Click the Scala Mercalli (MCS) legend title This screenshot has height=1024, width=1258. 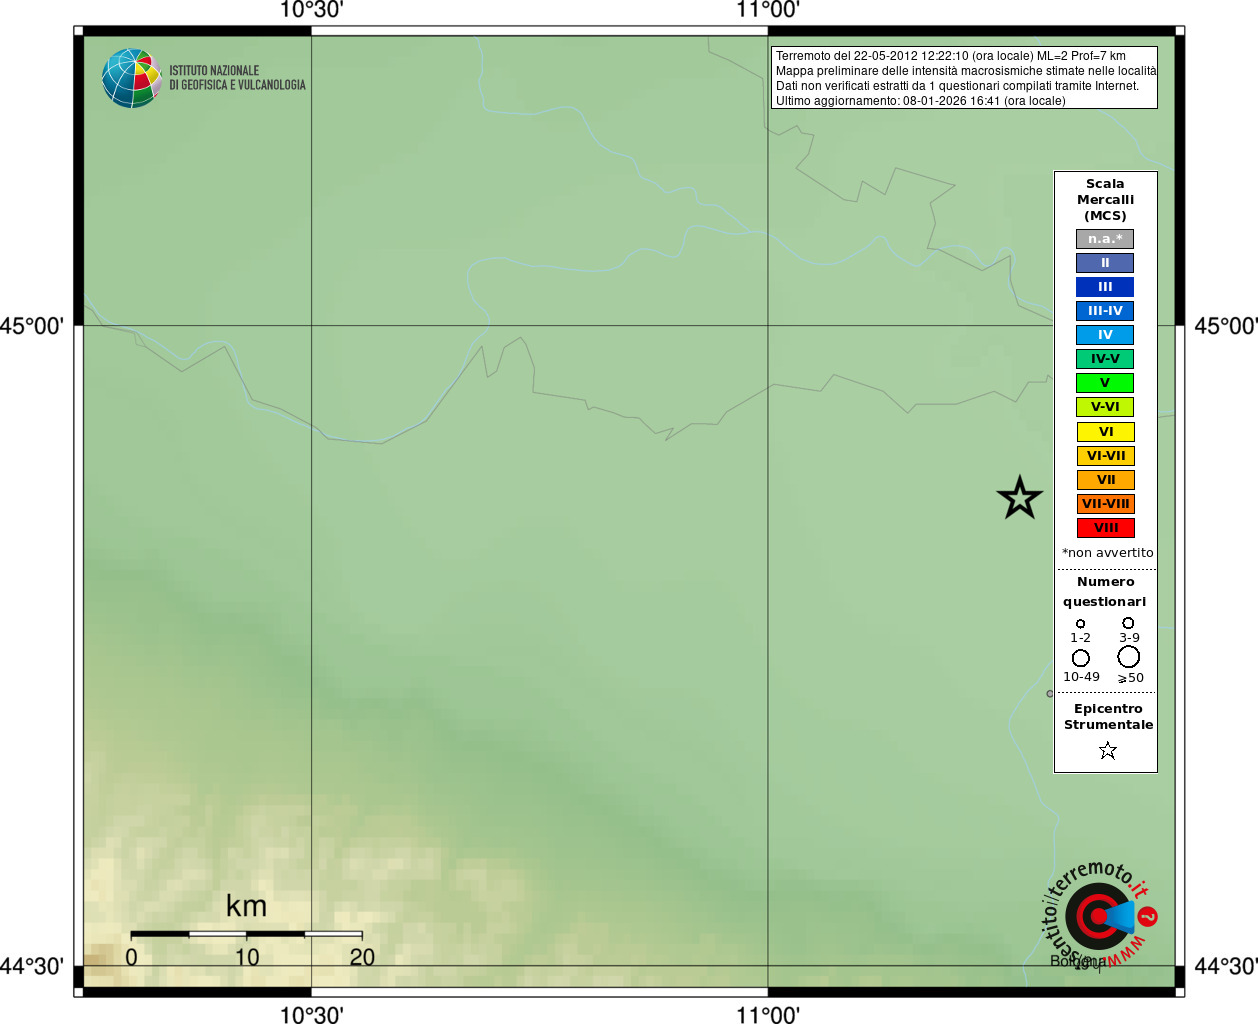pos(1105,200)
